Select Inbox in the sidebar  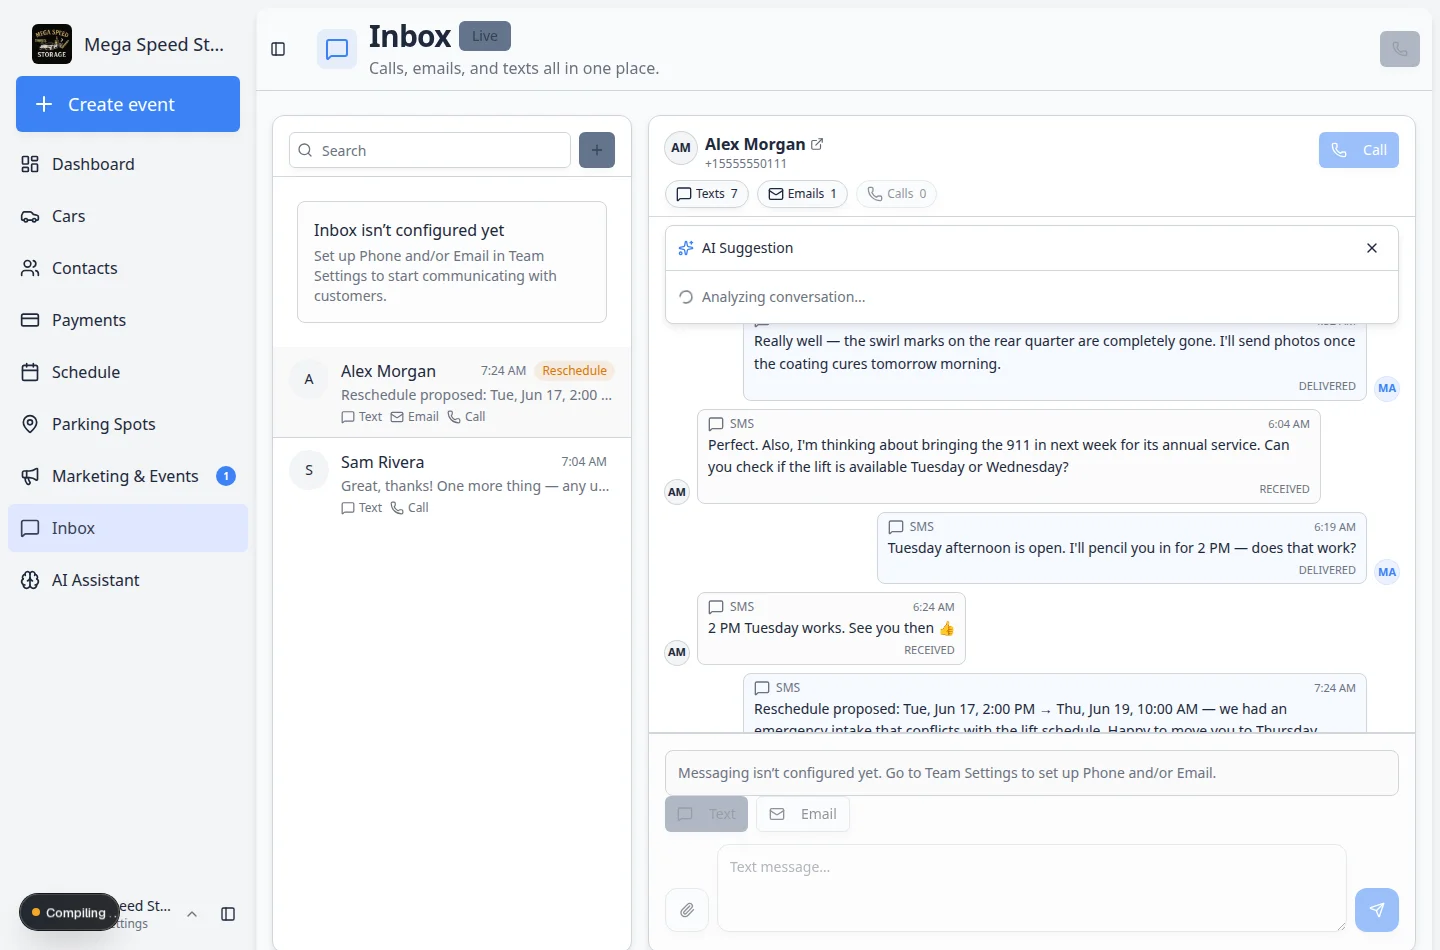click(x=128, y=528)
